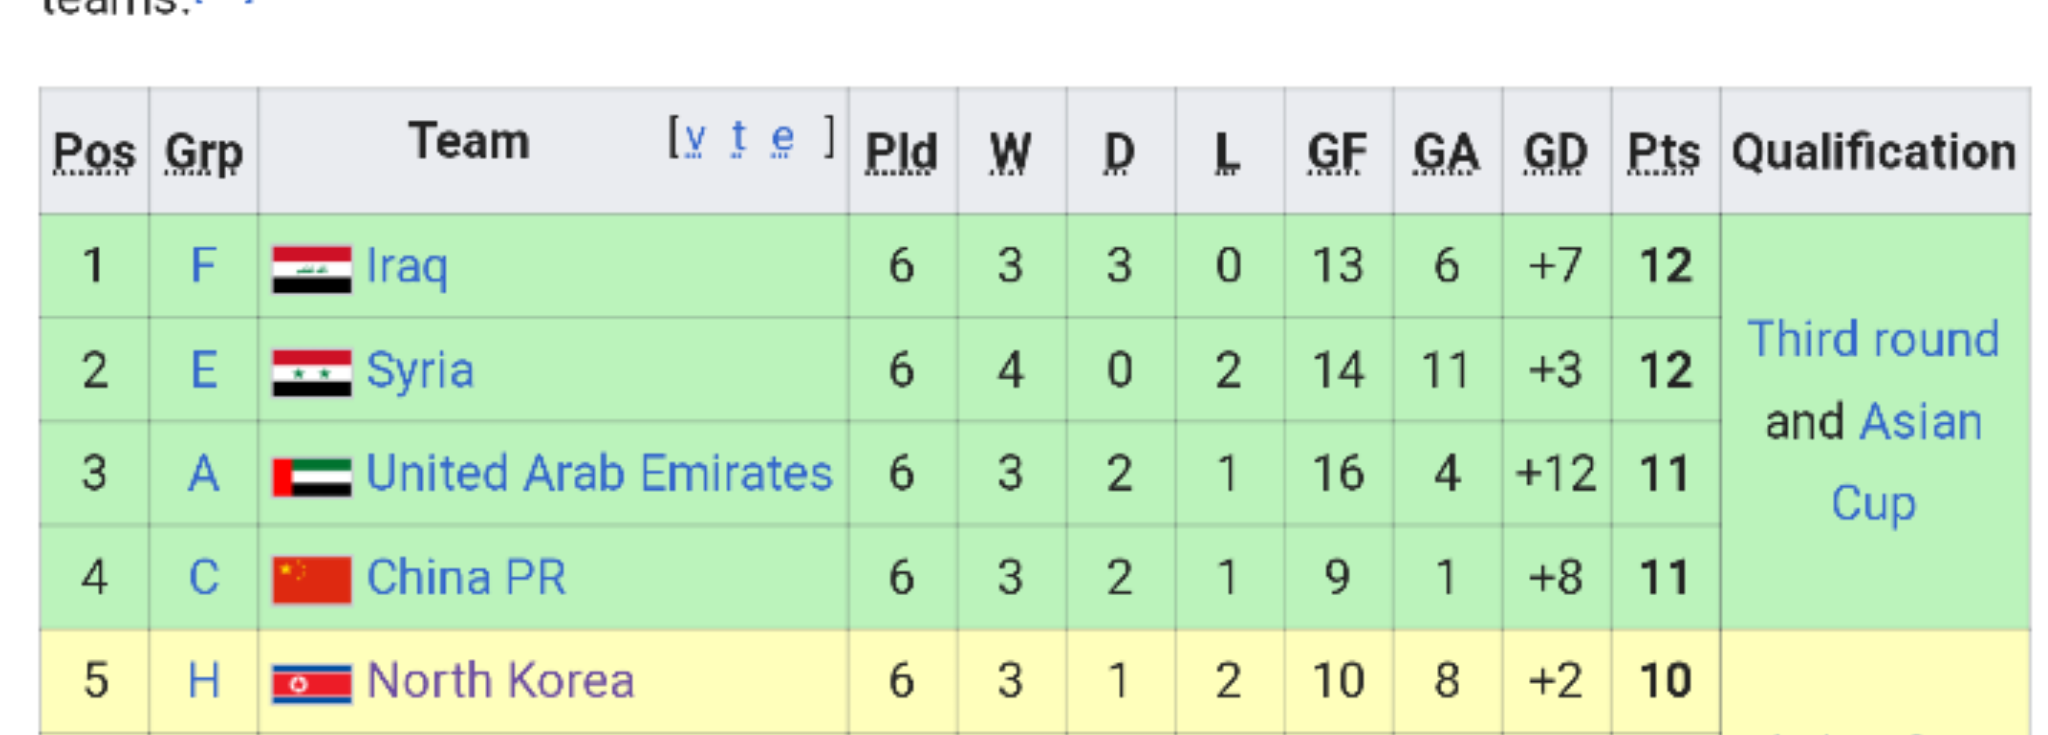Click the 't' talk template link
The width and height of the screenshot is (2048, 735).
(739, 137)
